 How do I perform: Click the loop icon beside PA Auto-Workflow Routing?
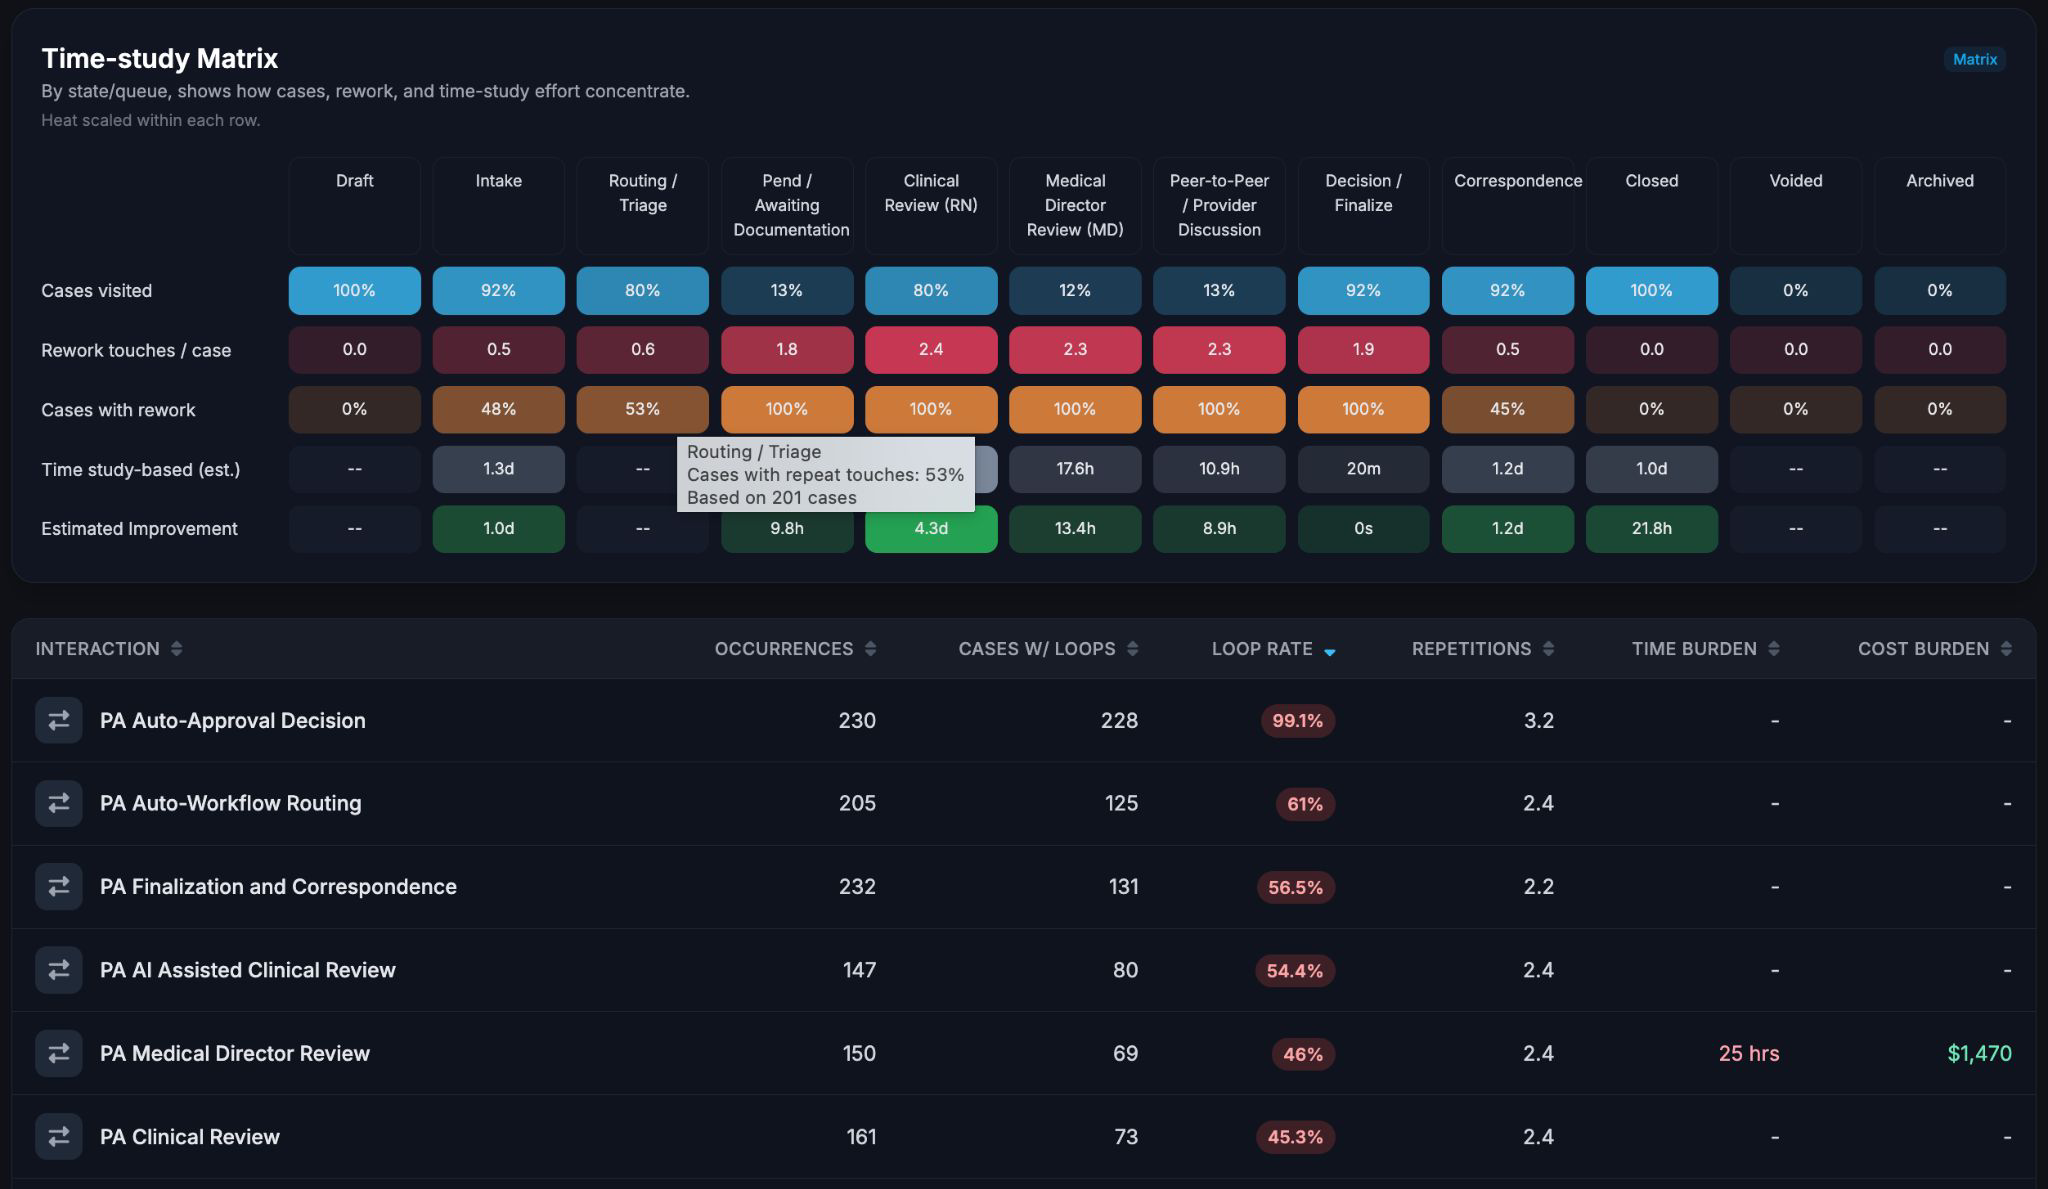click(x=59, y=803)
